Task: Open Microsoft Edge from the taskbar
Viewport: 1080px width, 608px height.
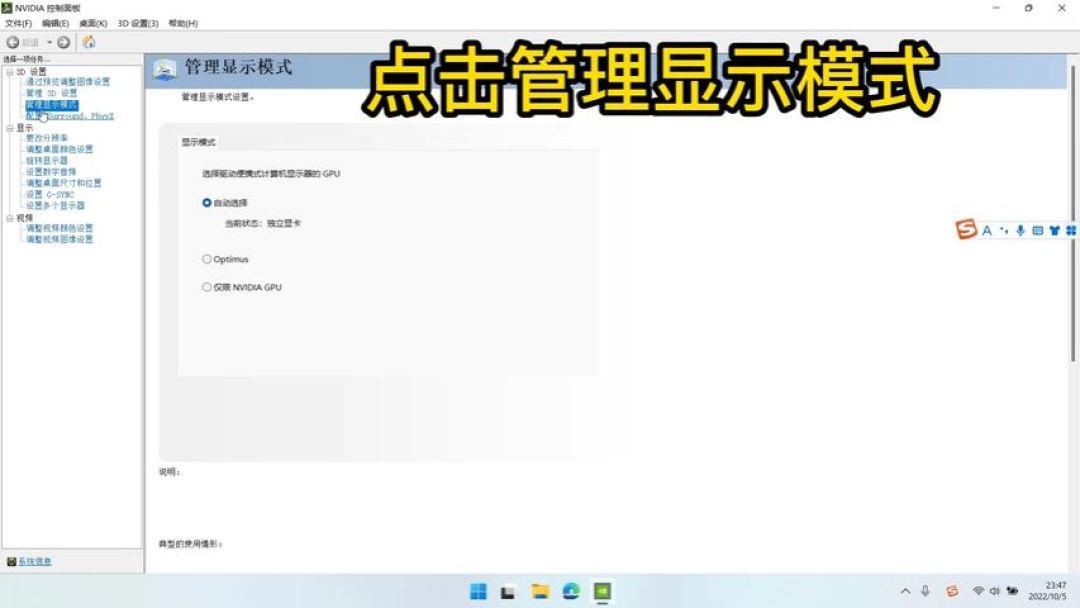Action: coord(571,591)
